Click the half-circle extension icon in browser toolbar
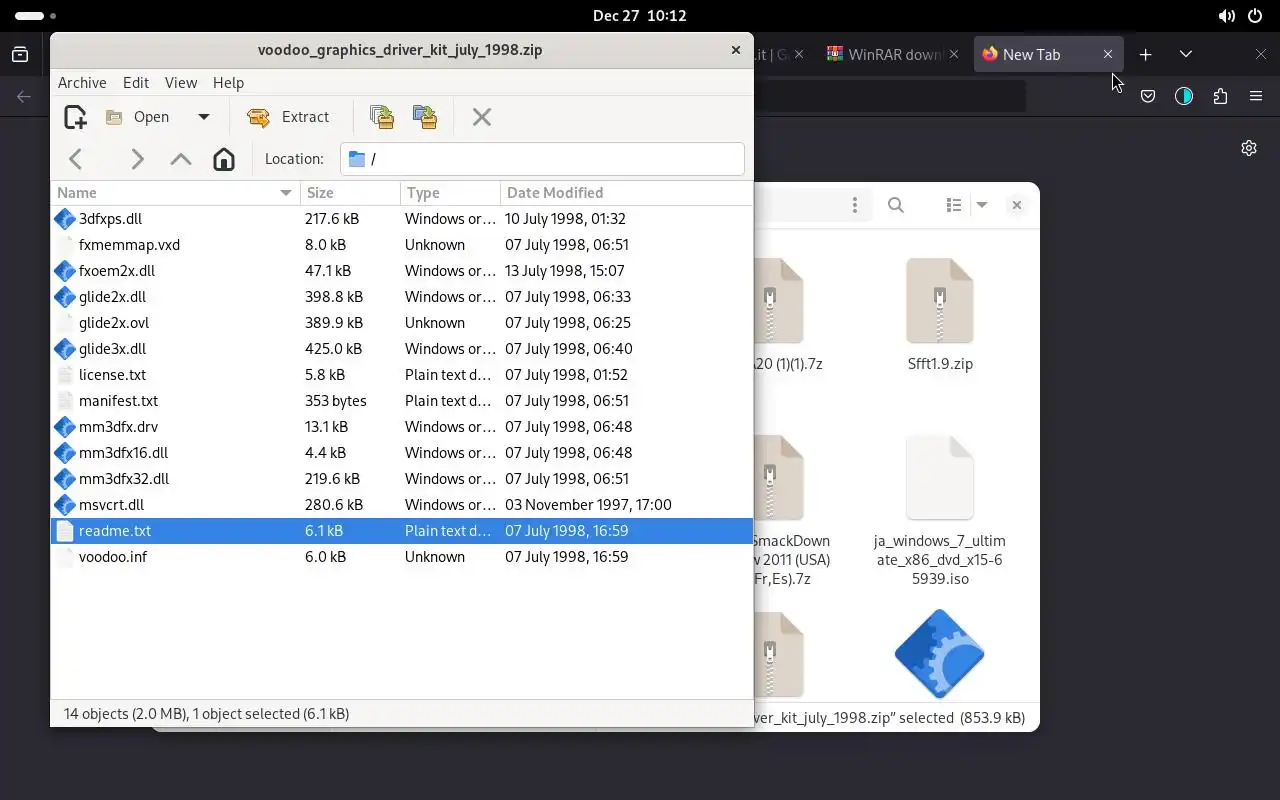 point(1184,97)
